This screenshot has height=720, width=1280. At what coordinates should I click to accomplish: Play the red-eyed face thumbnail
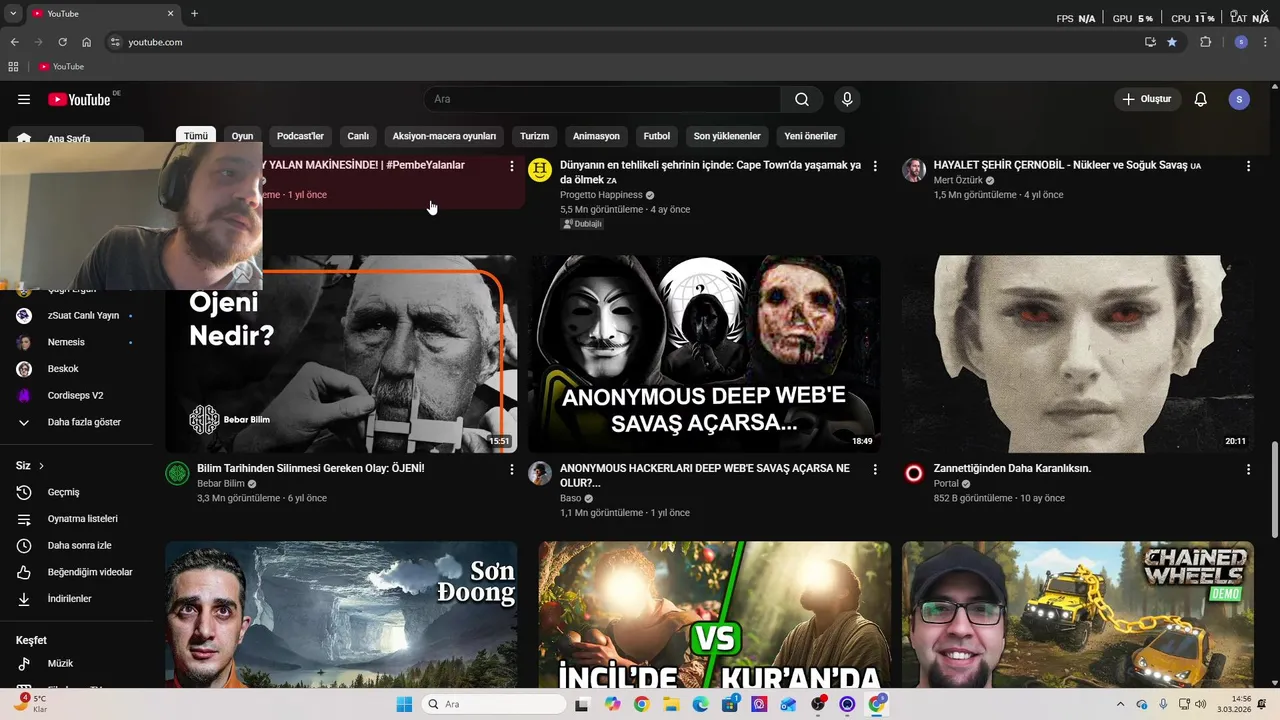tap(1078, 354)
